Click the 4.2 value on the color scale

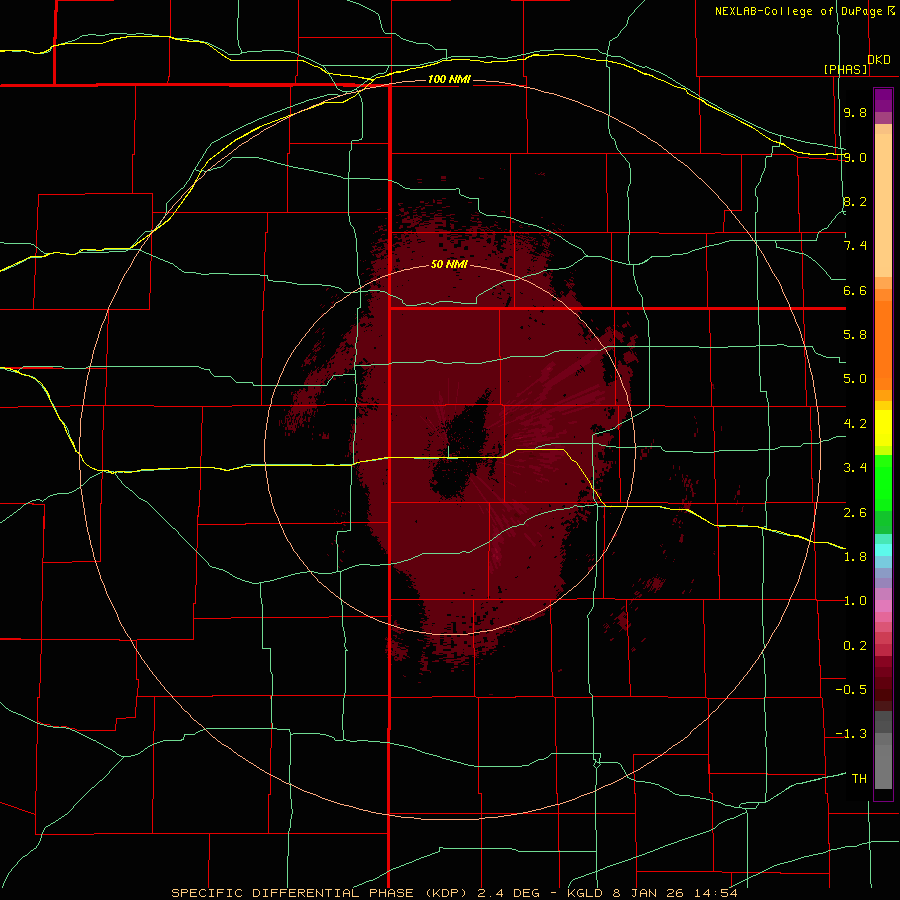pos(855,424)
